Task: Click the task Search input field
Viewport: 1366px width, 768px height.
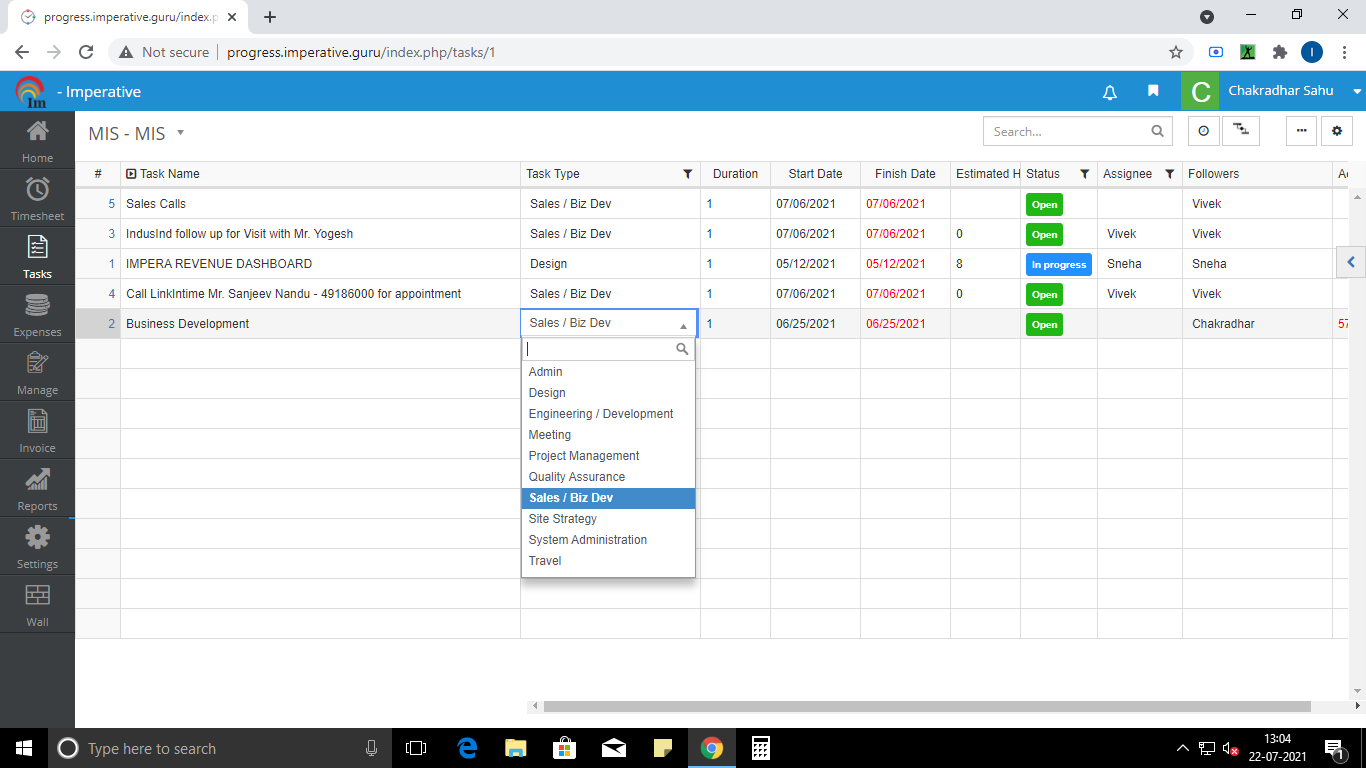Action: 1066,131
